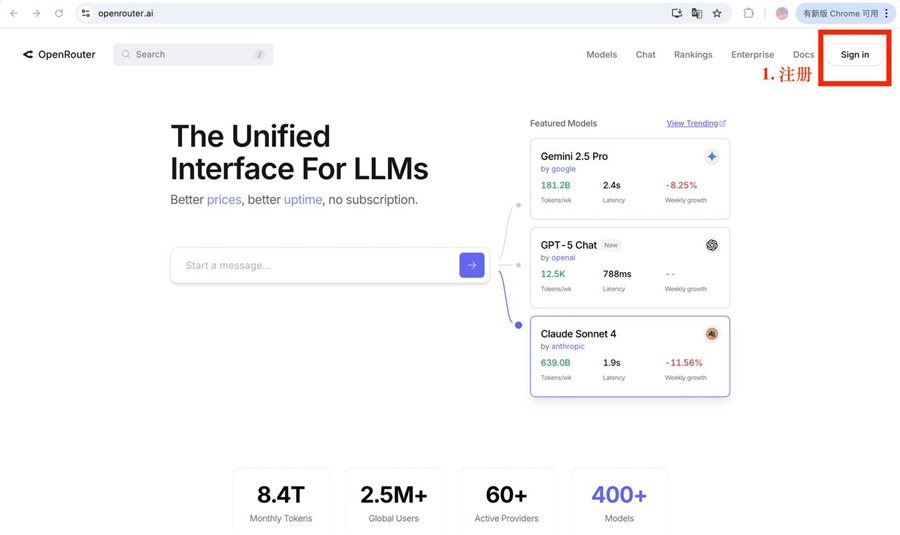Open the GPT-5 Chat title
This screenshot has height=535, width=900.
(x=568, y=245)
